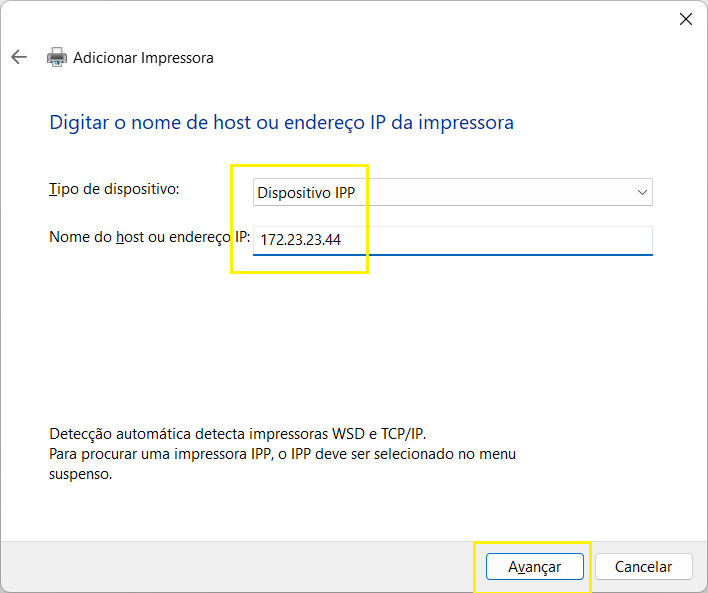Click the Para procurar uma impressora IPP text
This screenshot has width=708, height=593.
point(282,454)
